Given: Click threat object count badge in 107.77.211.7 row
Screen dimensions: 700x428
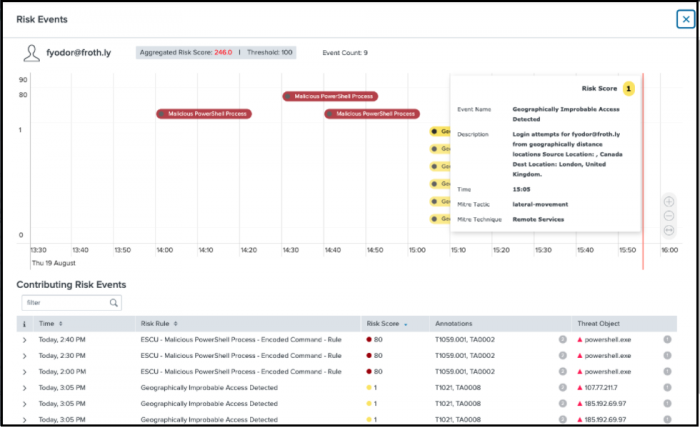Looking at the screenshot, I should pos(667,388).
